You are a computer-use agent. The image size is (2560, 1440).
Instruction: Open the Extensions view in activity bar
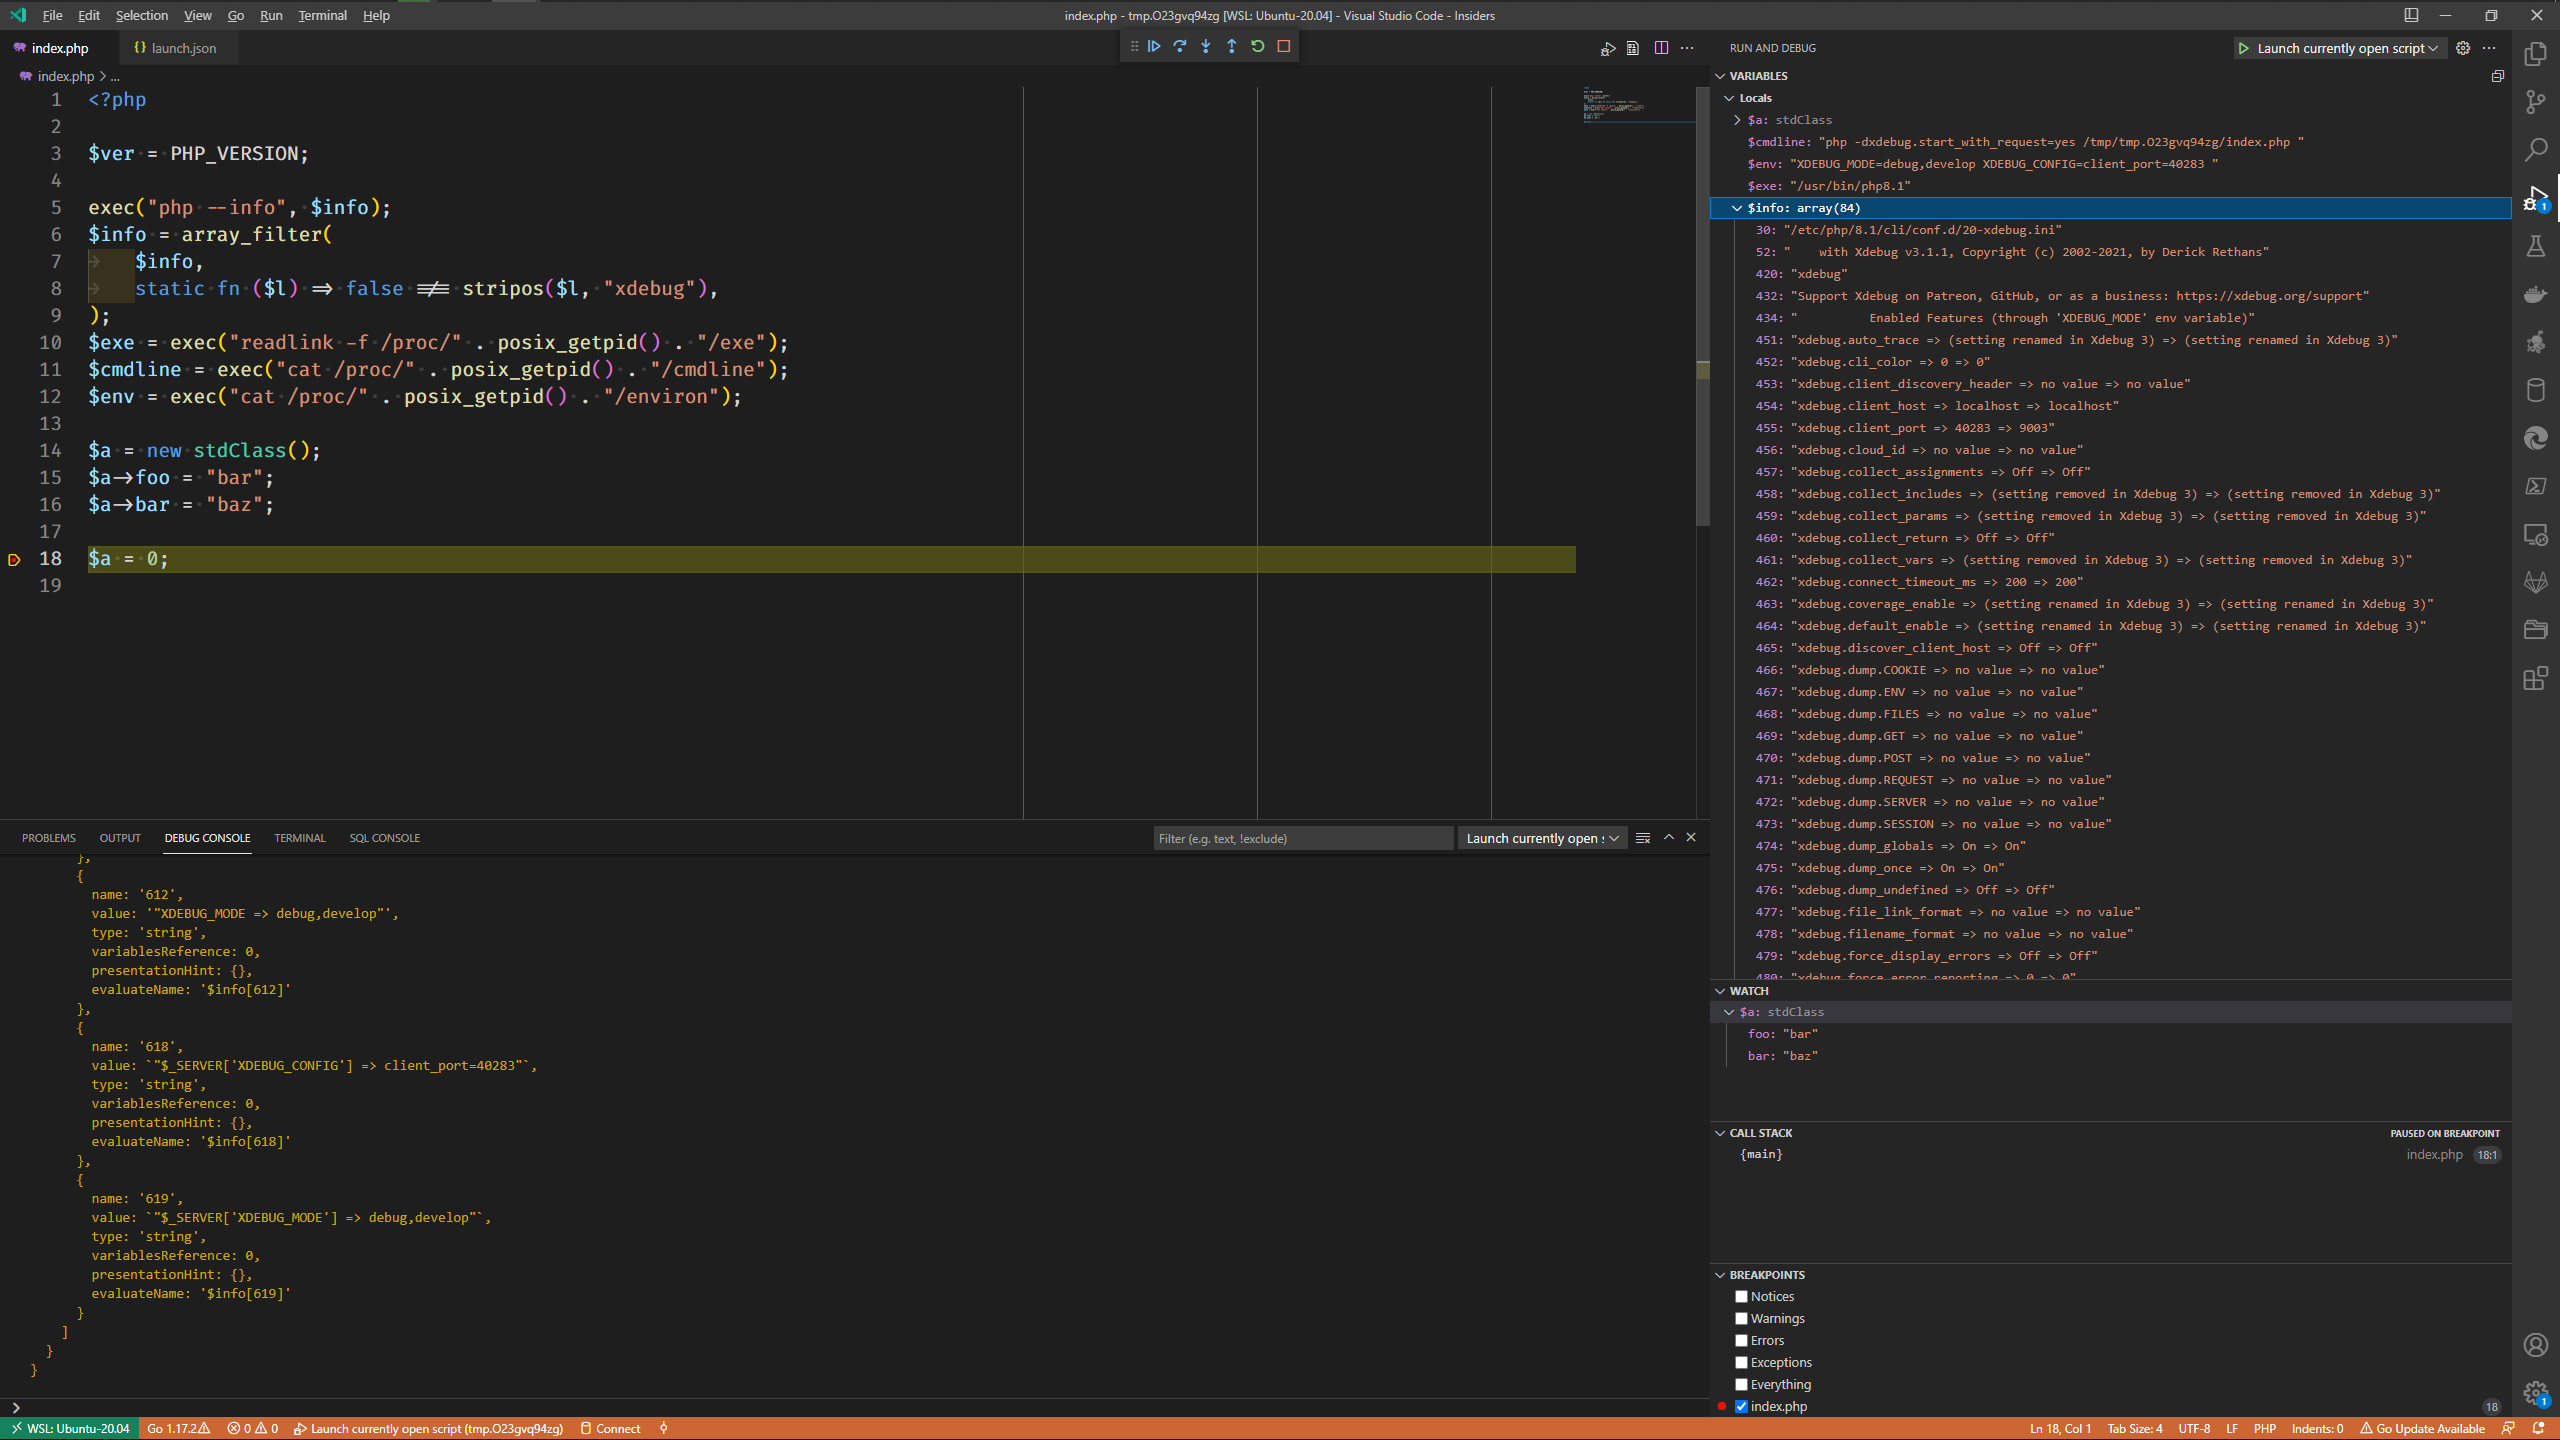(2535, 679)
